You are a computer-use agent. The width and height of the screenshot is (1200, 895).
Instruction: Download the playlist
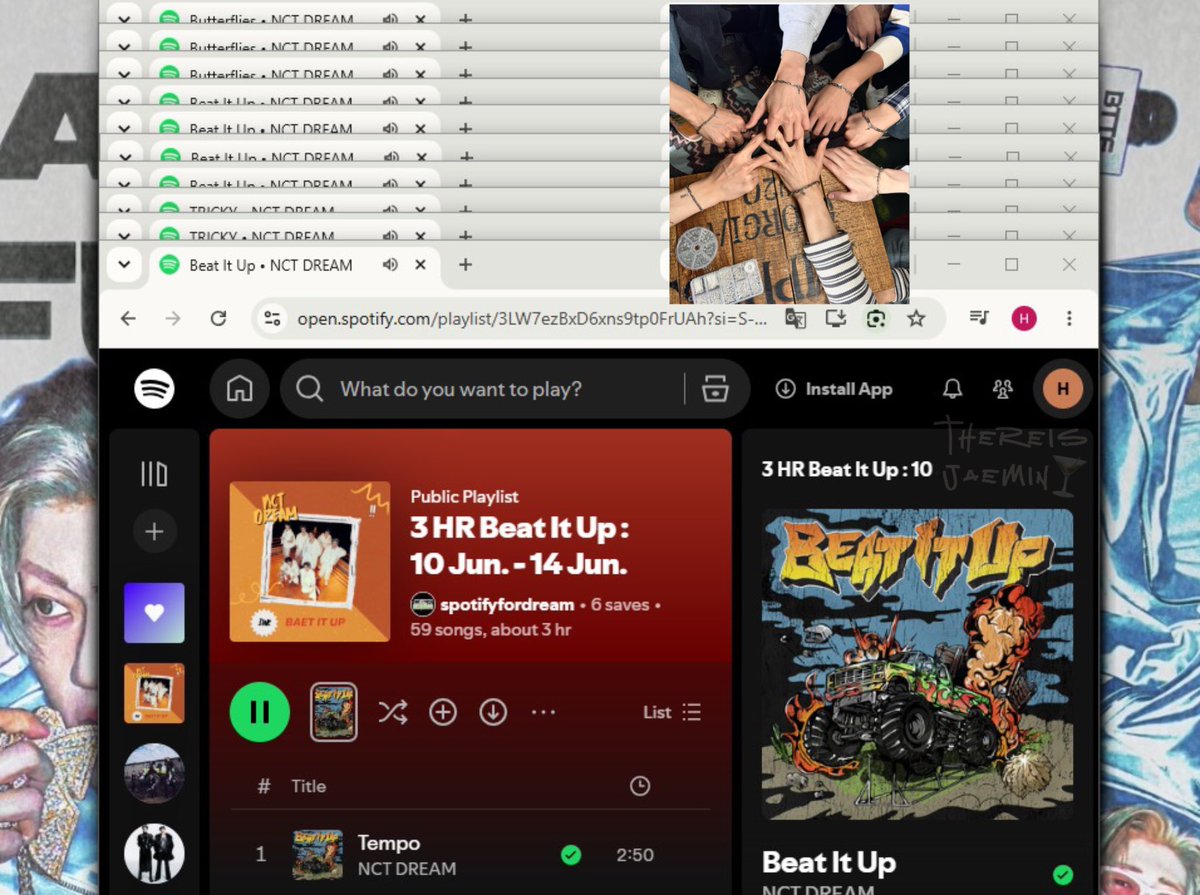click(x=493, y=712)
